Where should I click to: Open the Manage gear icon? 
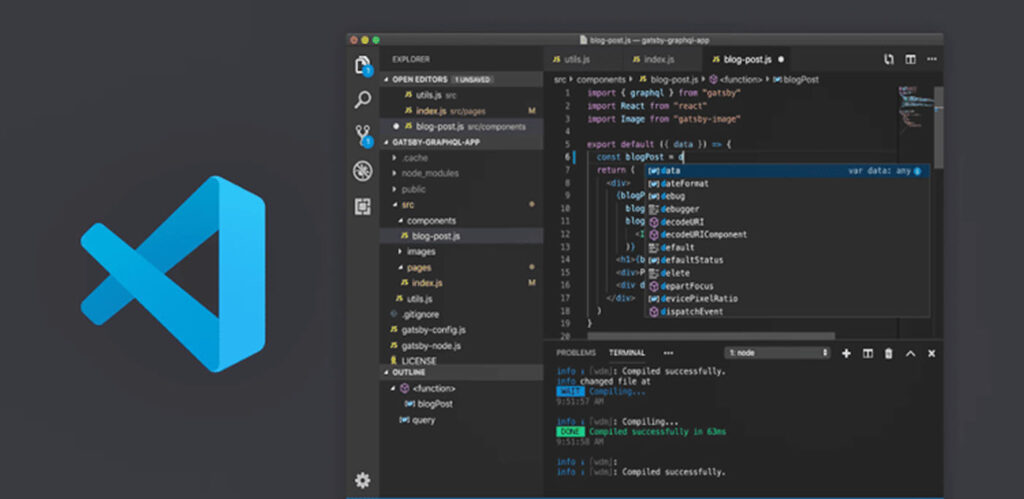click(x=362, y=481)
